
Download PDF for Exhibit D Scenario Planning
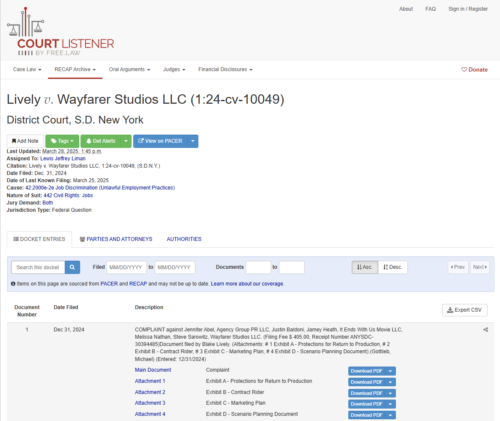coord(366,415)
